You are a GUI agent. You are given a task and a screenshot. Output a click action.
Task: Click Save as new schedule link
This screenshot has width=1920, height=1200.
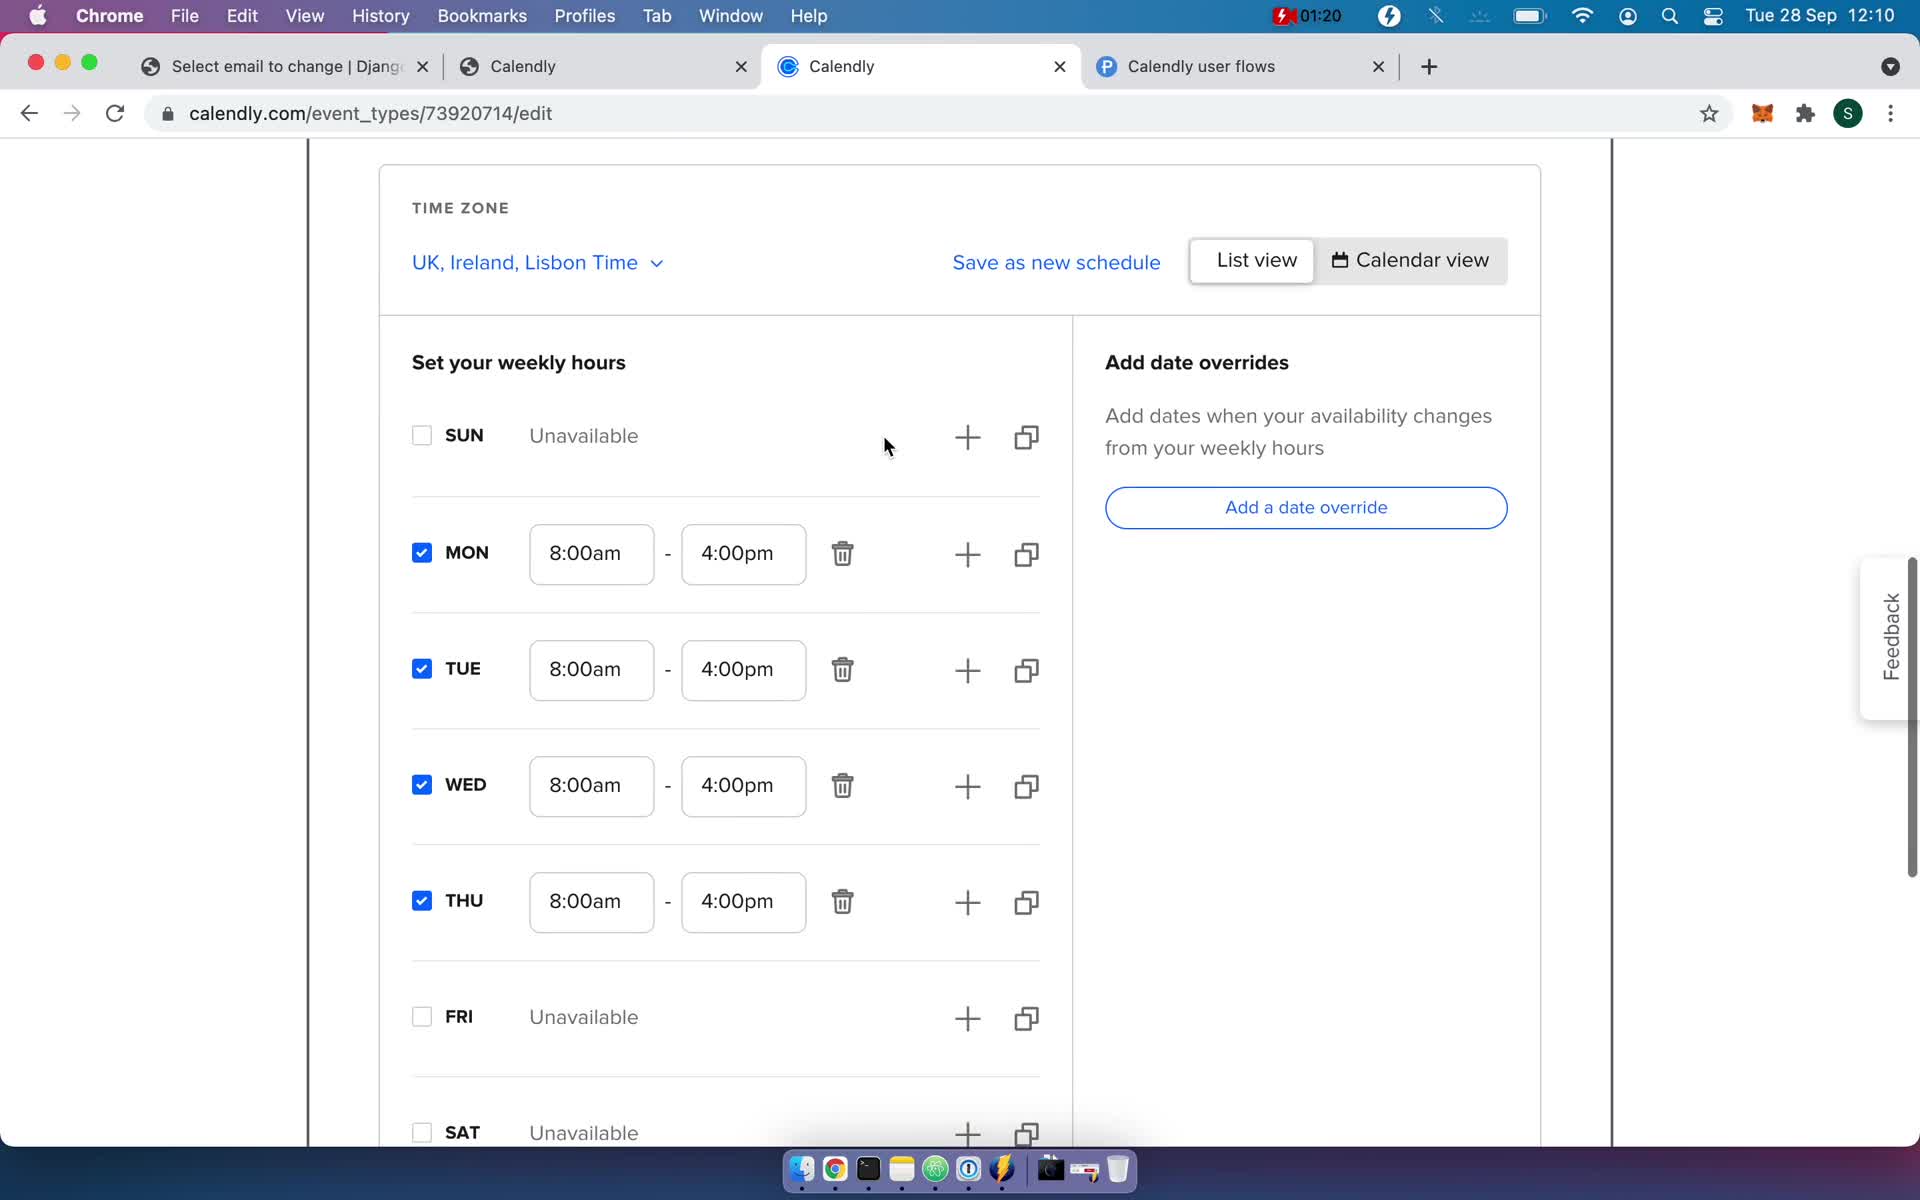coord(1056,263)
